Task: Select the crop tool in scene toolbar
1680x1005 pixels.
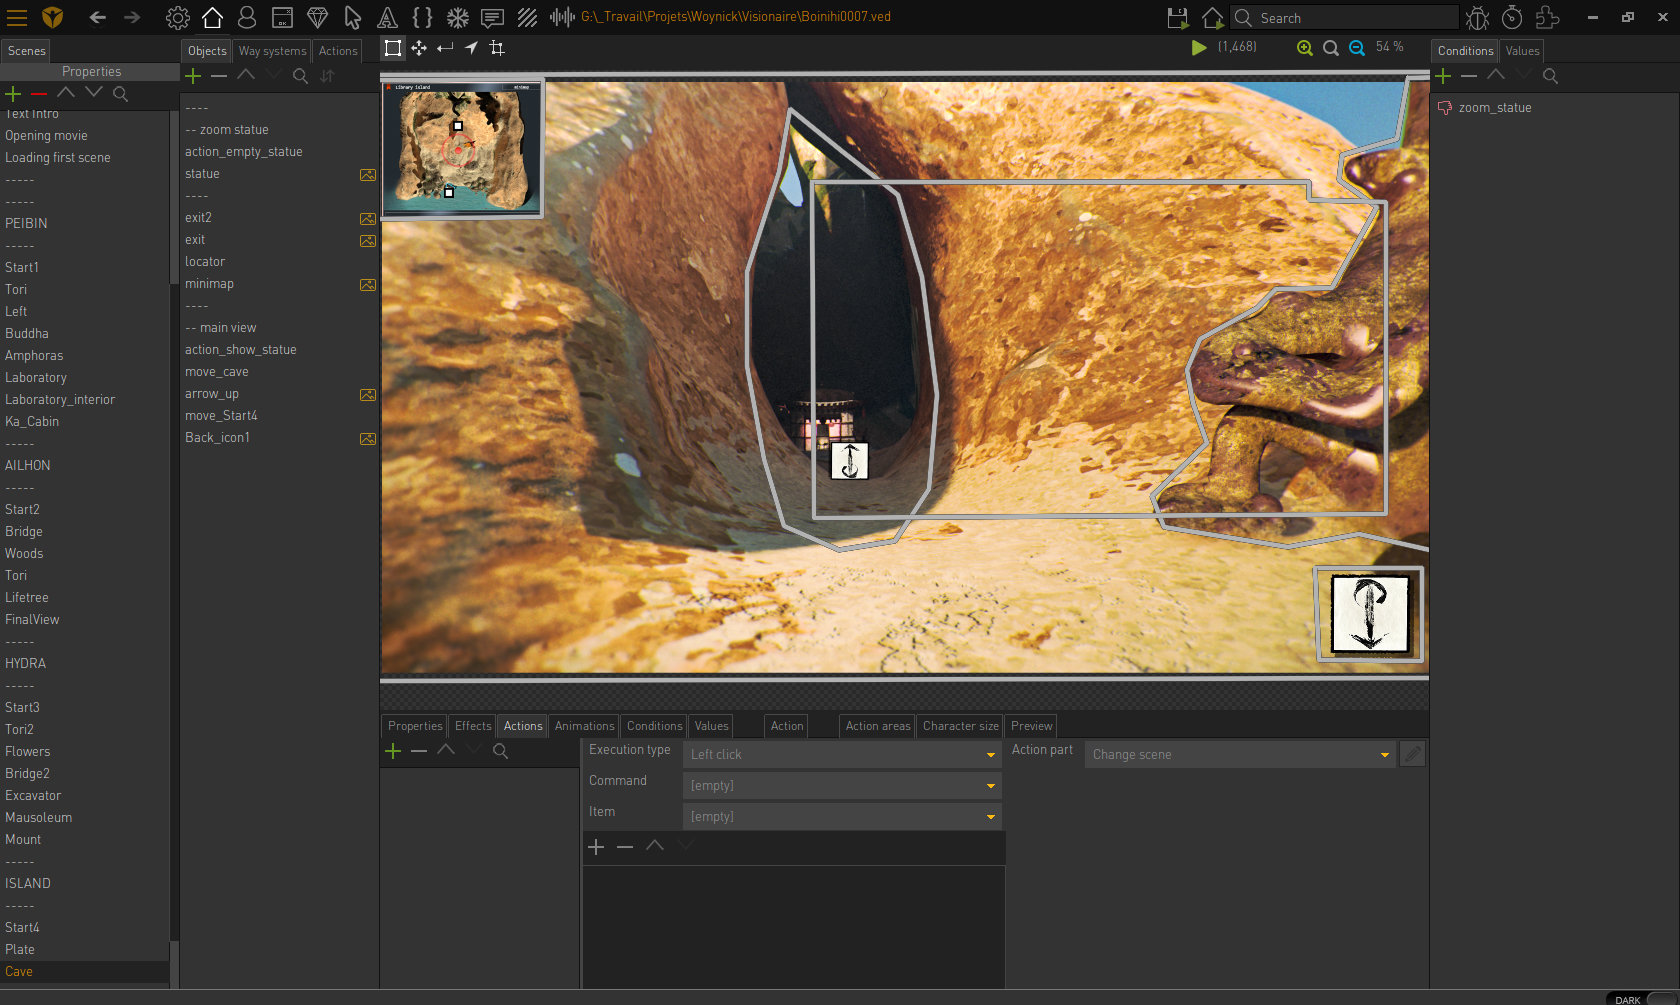Action: coord(497,48)
